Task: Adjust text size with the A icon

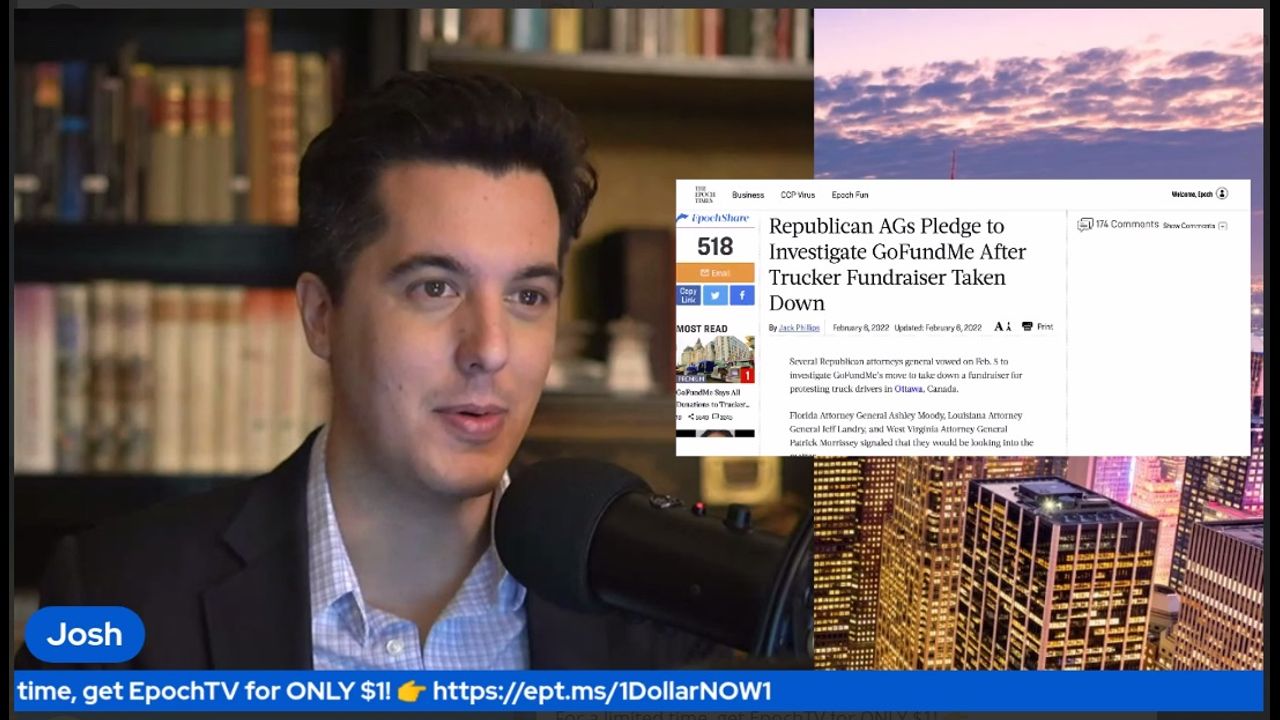Action: (1001, 327)
